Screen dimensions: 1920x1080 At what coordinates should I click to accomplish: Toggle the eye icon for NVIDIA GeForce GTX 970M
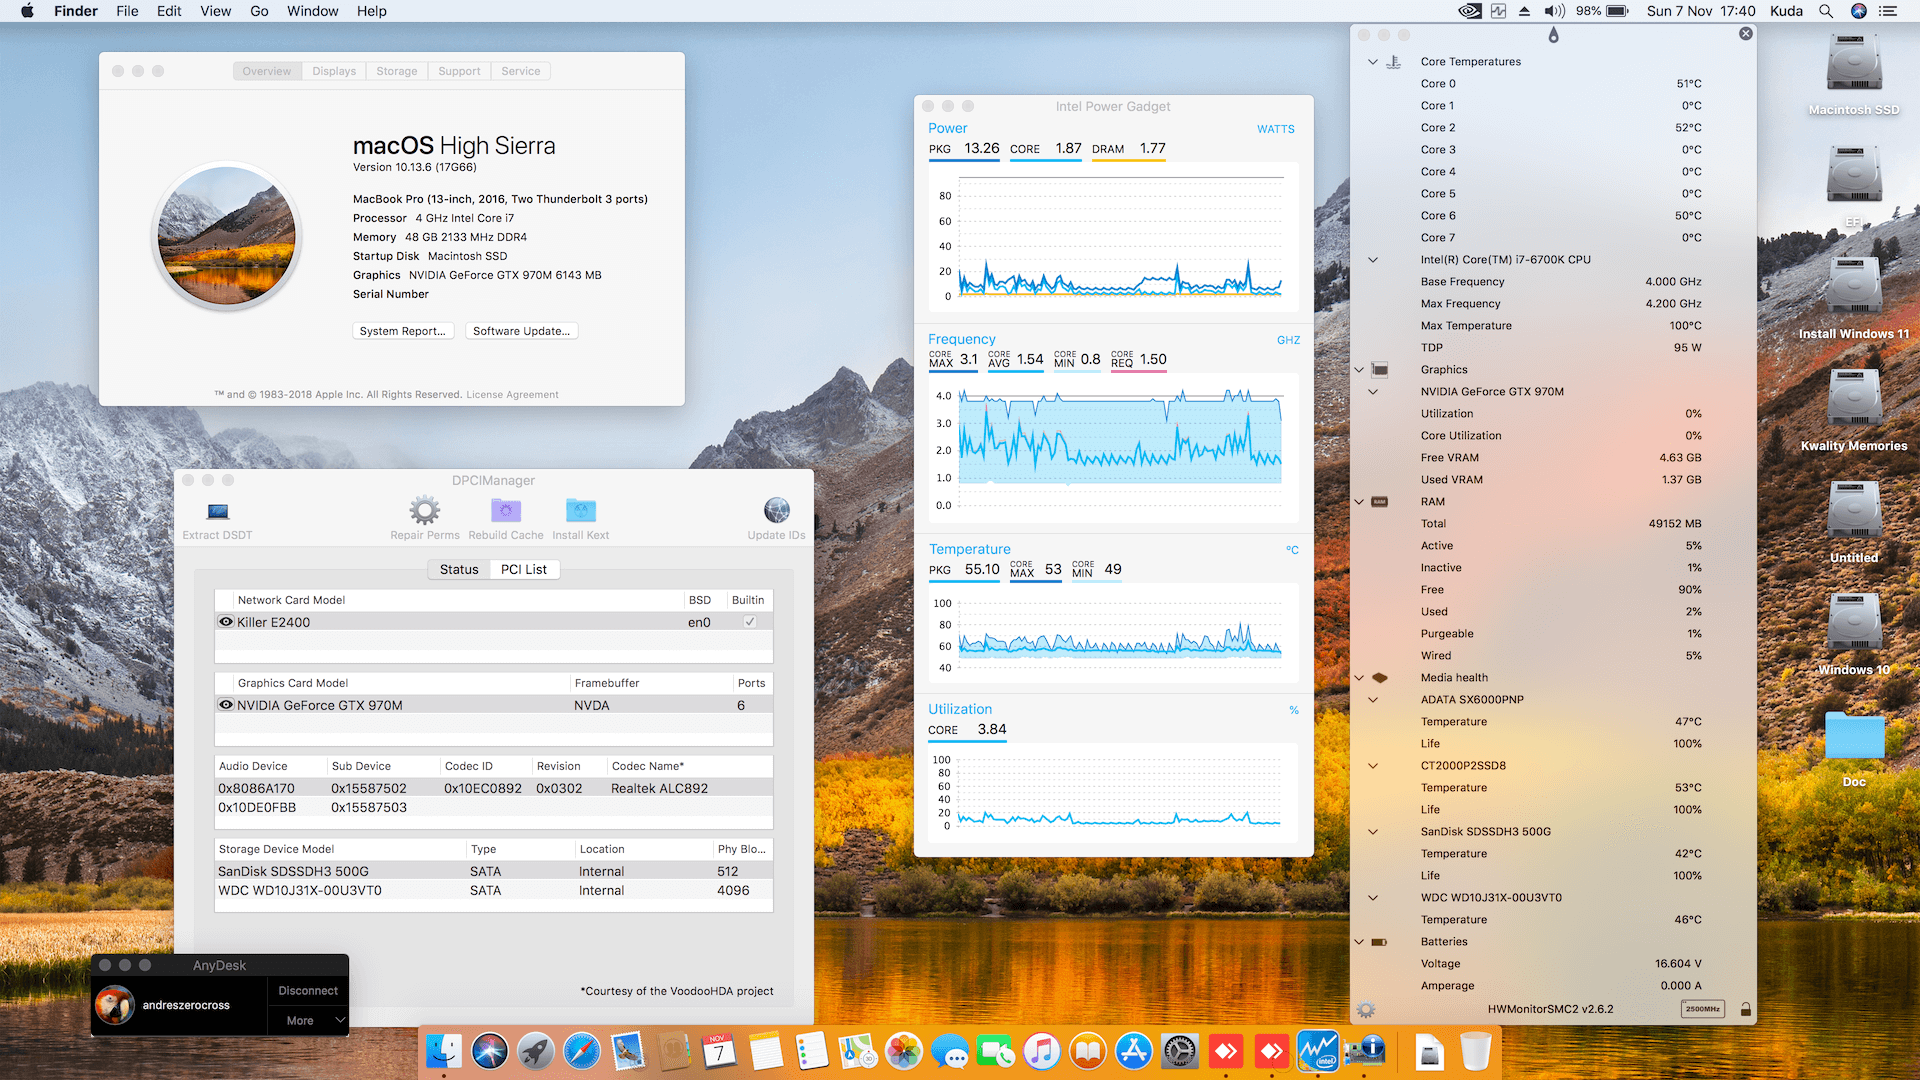tap(226, 705)
